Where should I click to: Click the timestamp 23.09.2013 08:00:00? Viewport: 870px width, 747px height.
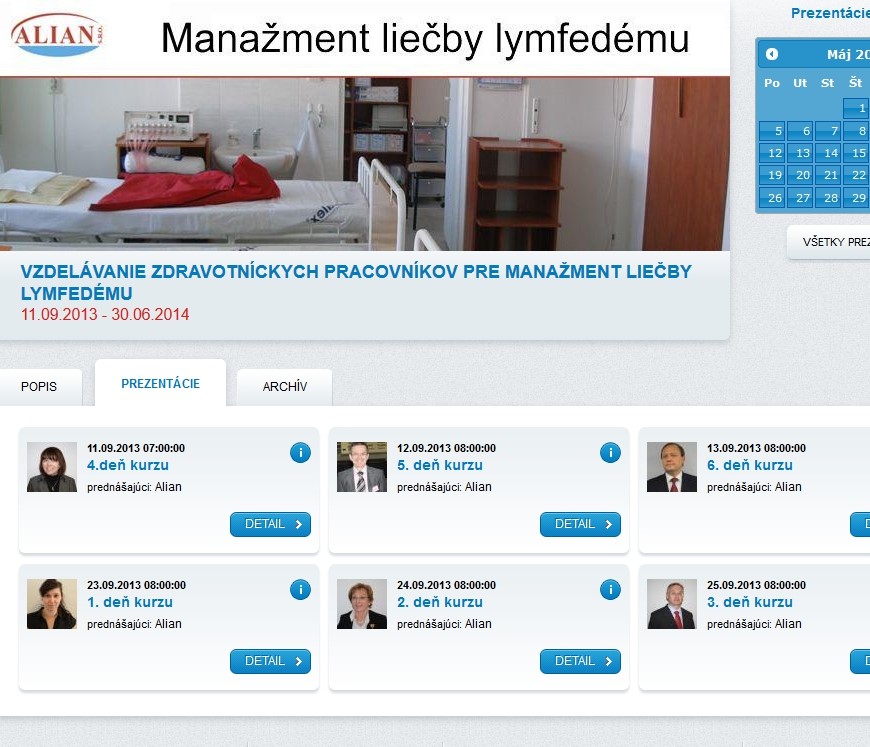pos(136,586)
